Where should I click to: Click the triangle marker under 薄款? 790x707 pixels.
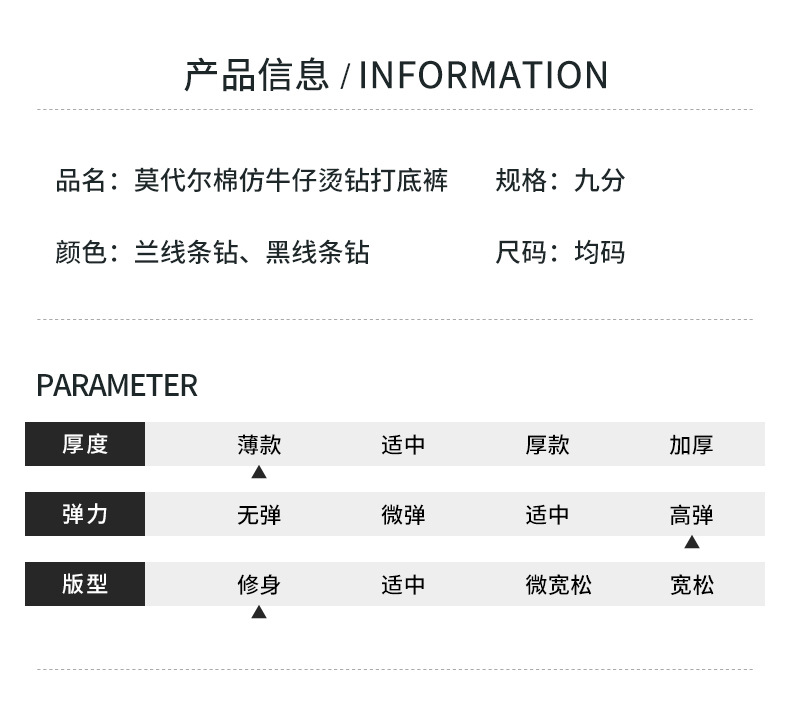[259, 472]
